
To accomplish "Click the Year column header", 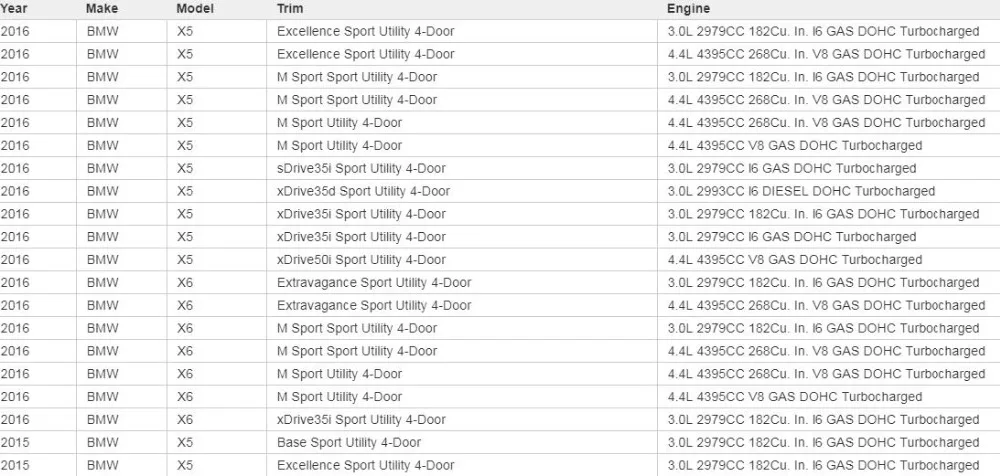I will (13, 9).
